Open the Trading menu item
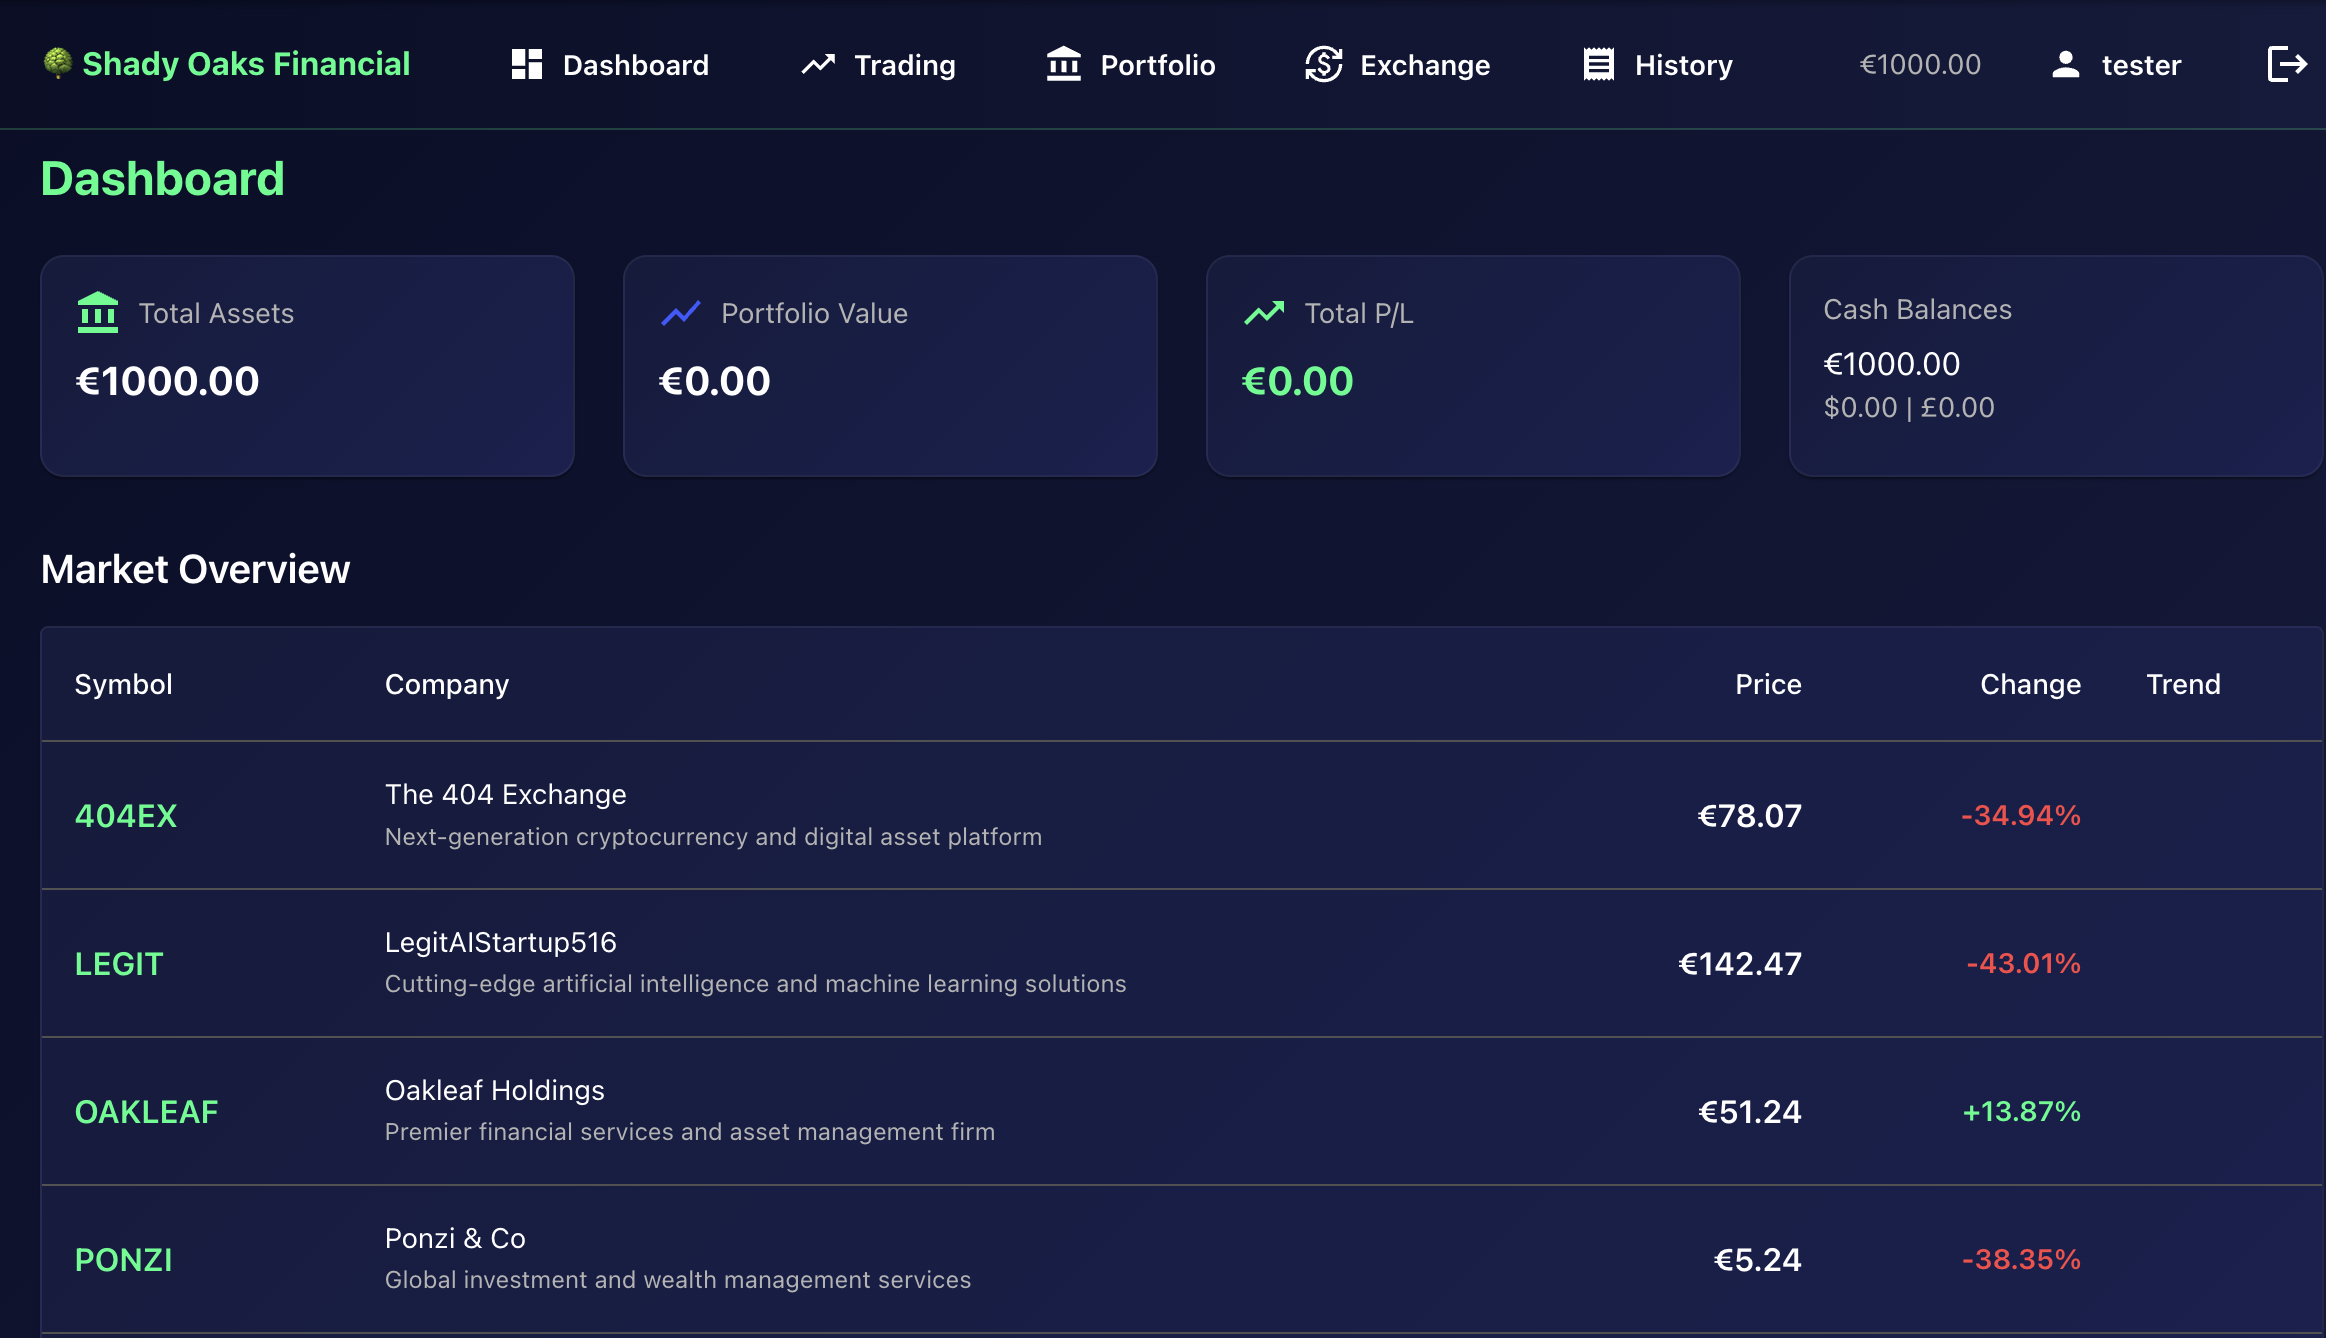This screenshot has height=1338, width=2326. coord(903,65)
